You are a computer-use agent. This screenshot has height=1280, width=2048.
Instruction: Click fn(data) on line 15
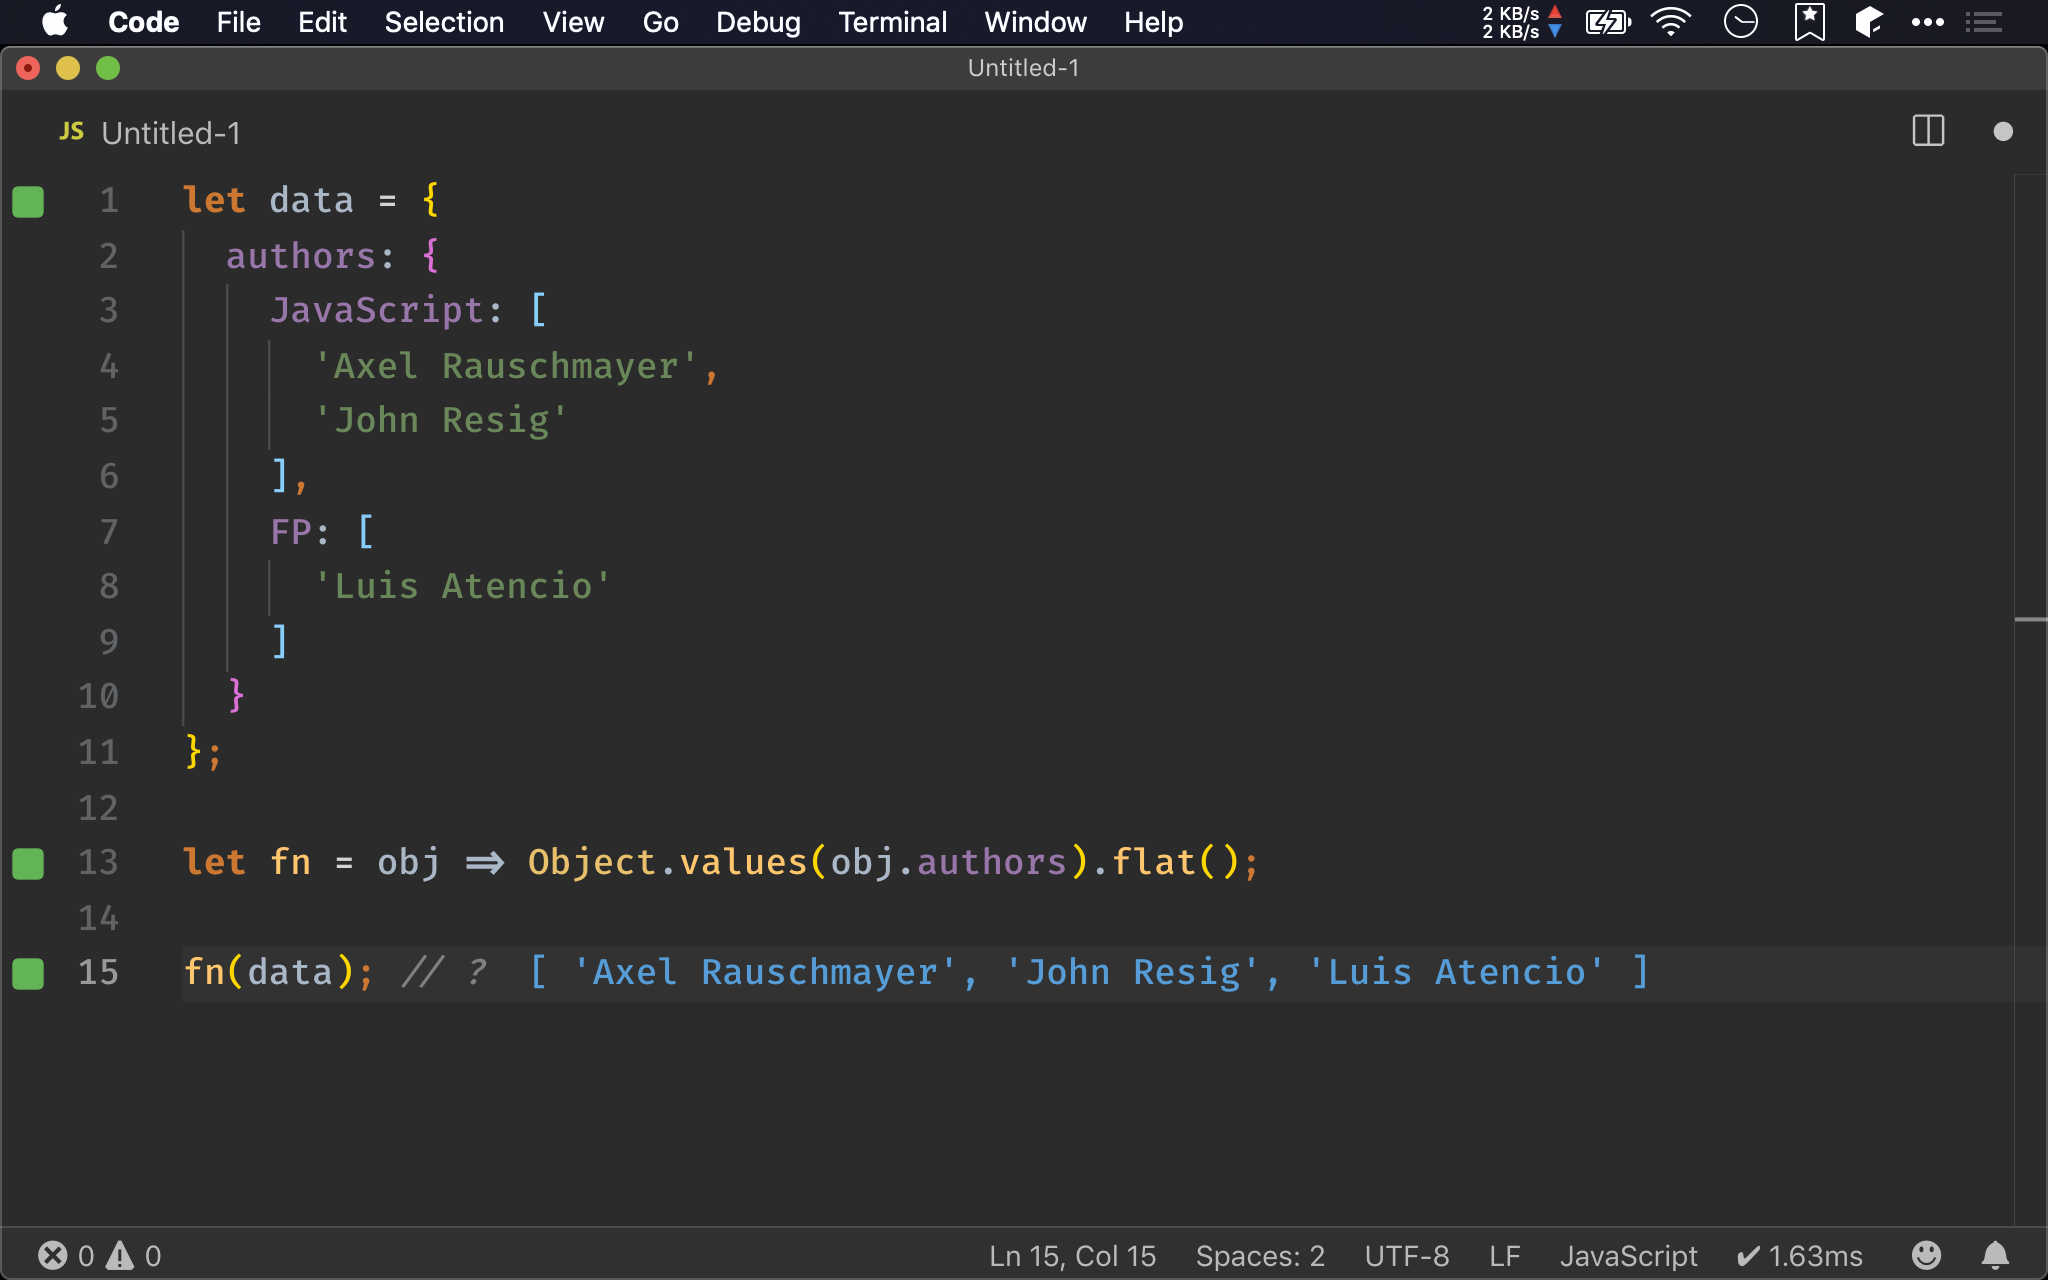(x=269, y=972)
